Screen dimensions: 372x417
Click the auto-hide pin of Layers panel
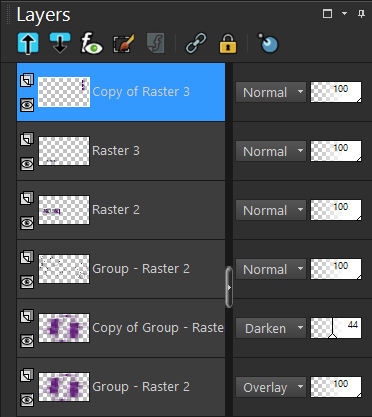tap(361, 14)
